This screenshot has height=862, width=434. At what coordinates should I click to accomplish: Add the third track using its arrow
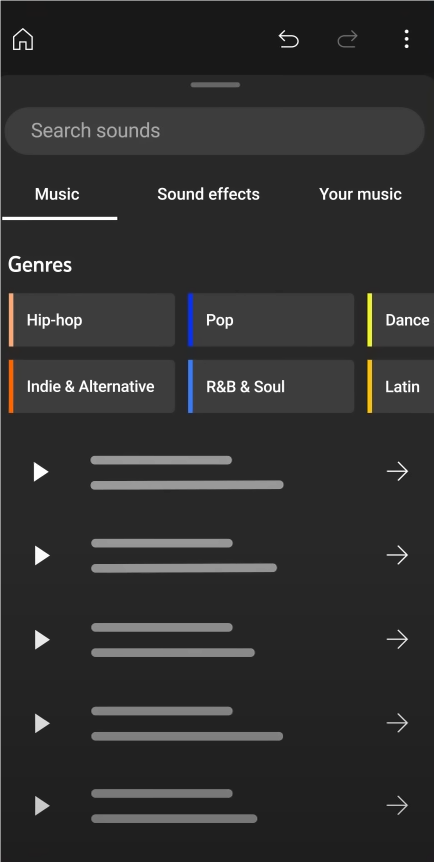coord(397,639)
